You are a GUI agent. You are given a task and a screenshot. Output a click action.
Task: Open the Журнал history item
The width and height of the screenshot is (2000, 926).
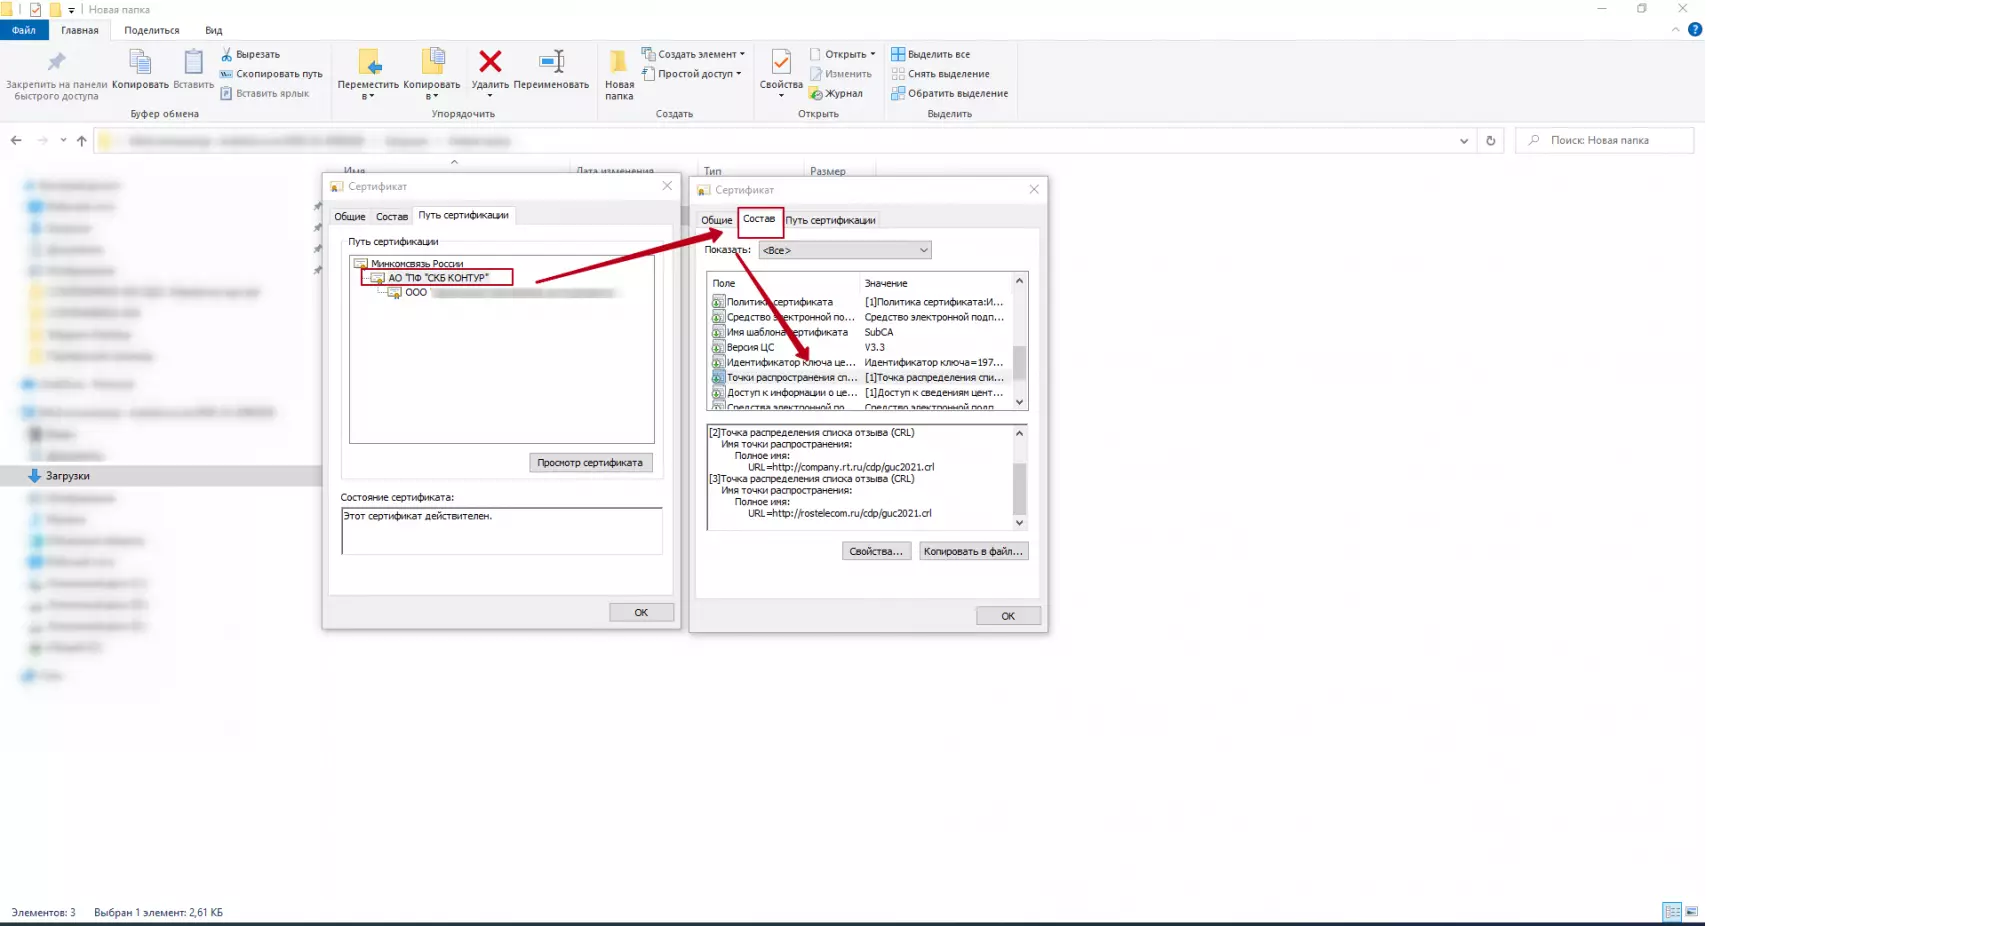(x=836, y=93)
